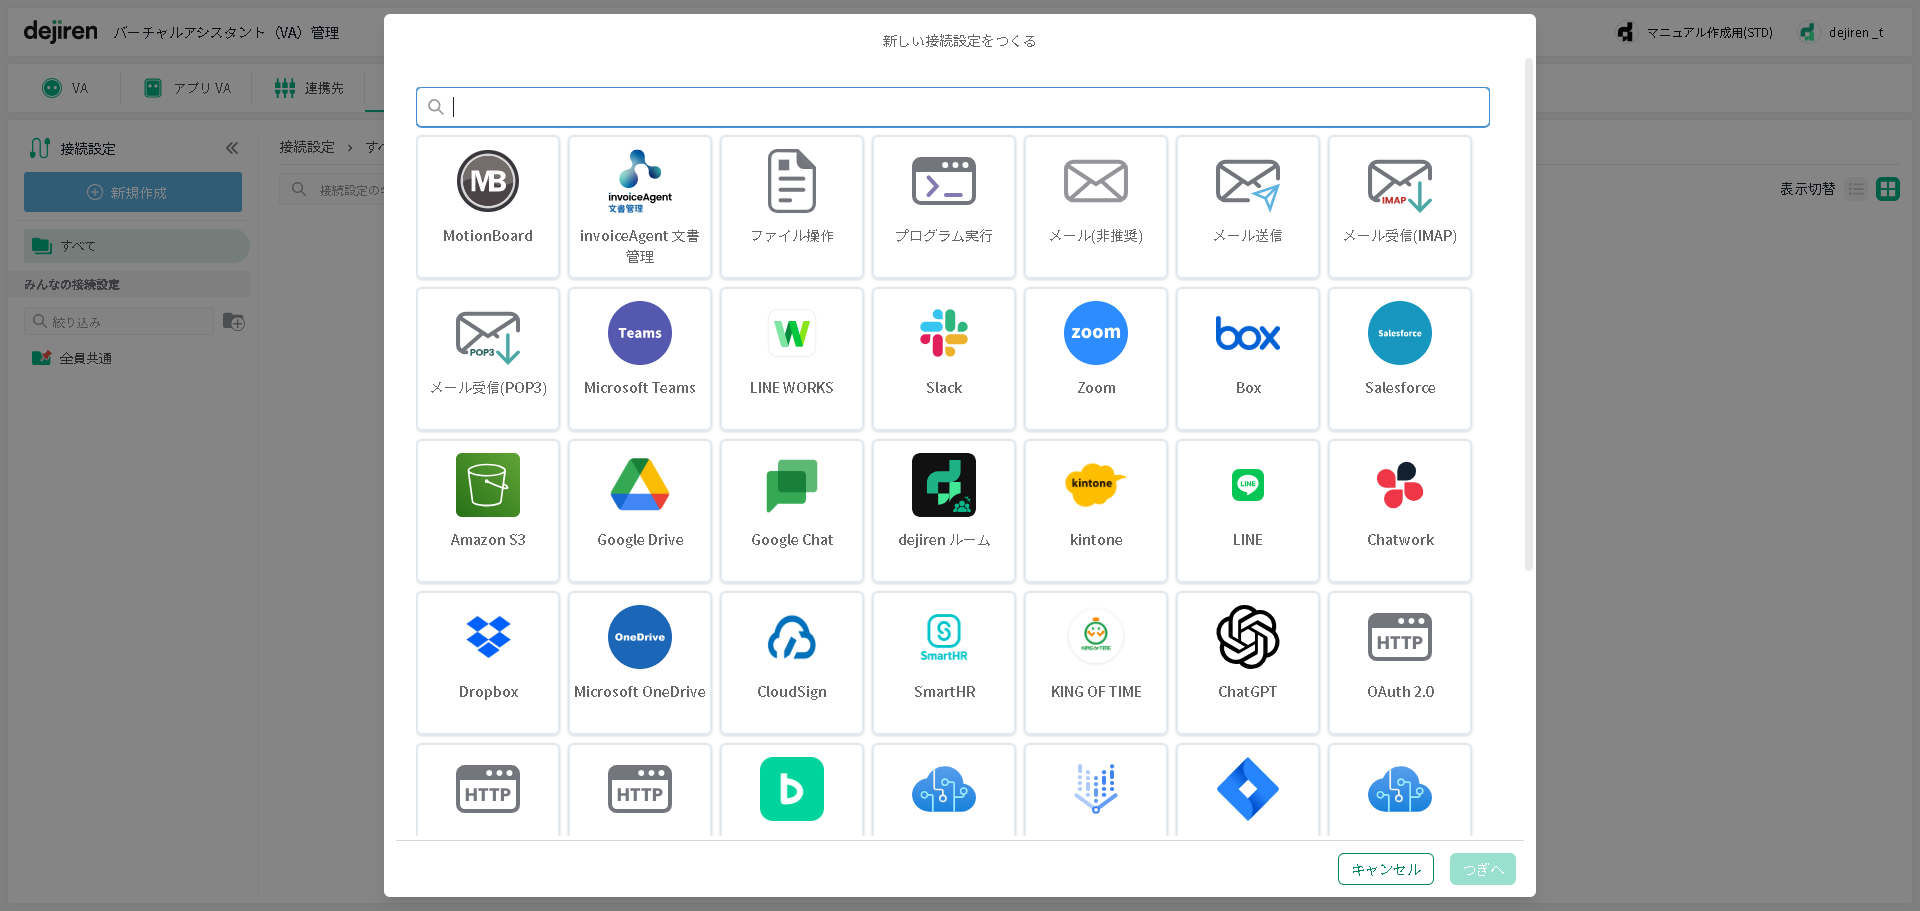1920x911 pixels.
Task: Select the Salesforce connector icon
Action: 1399,334
